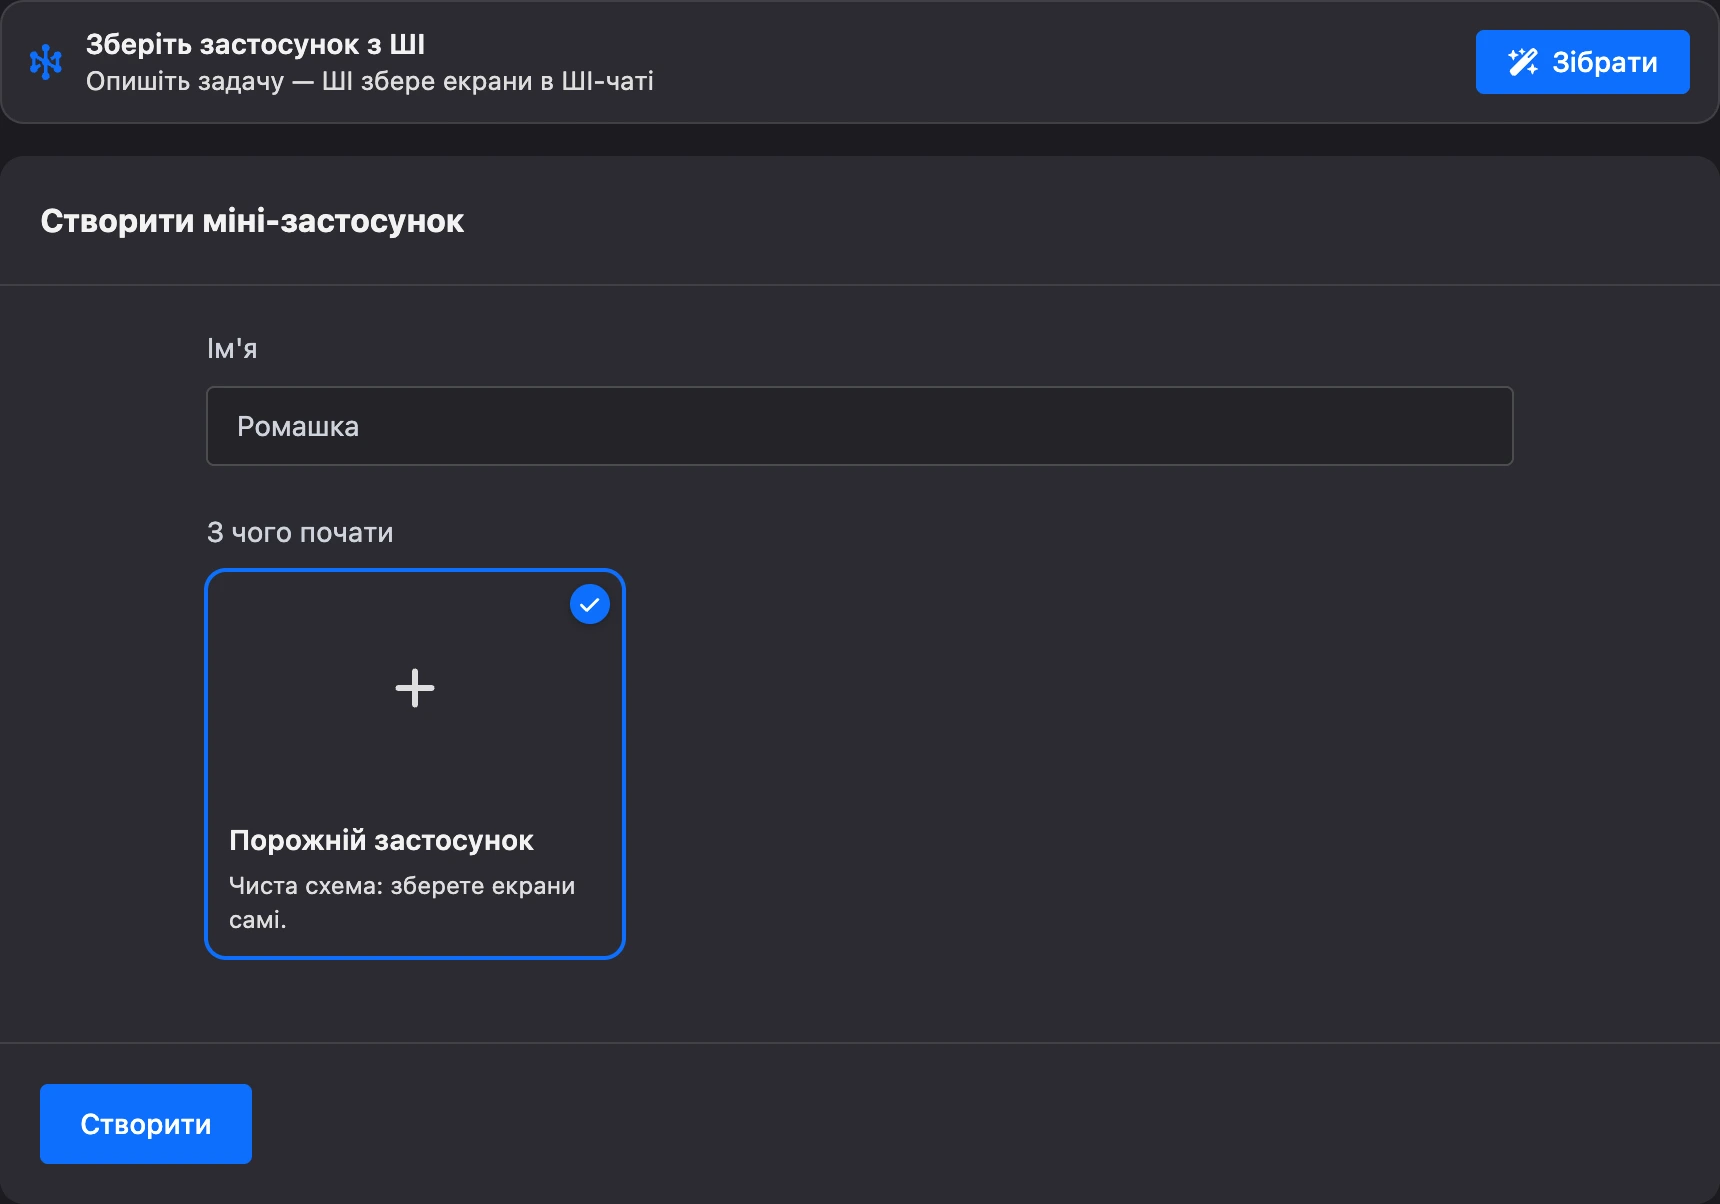Toggle the blue checkmark badge on the card
Image resolution: width=1720 pixels, height=1204 pixels.
tap(590, 604)
